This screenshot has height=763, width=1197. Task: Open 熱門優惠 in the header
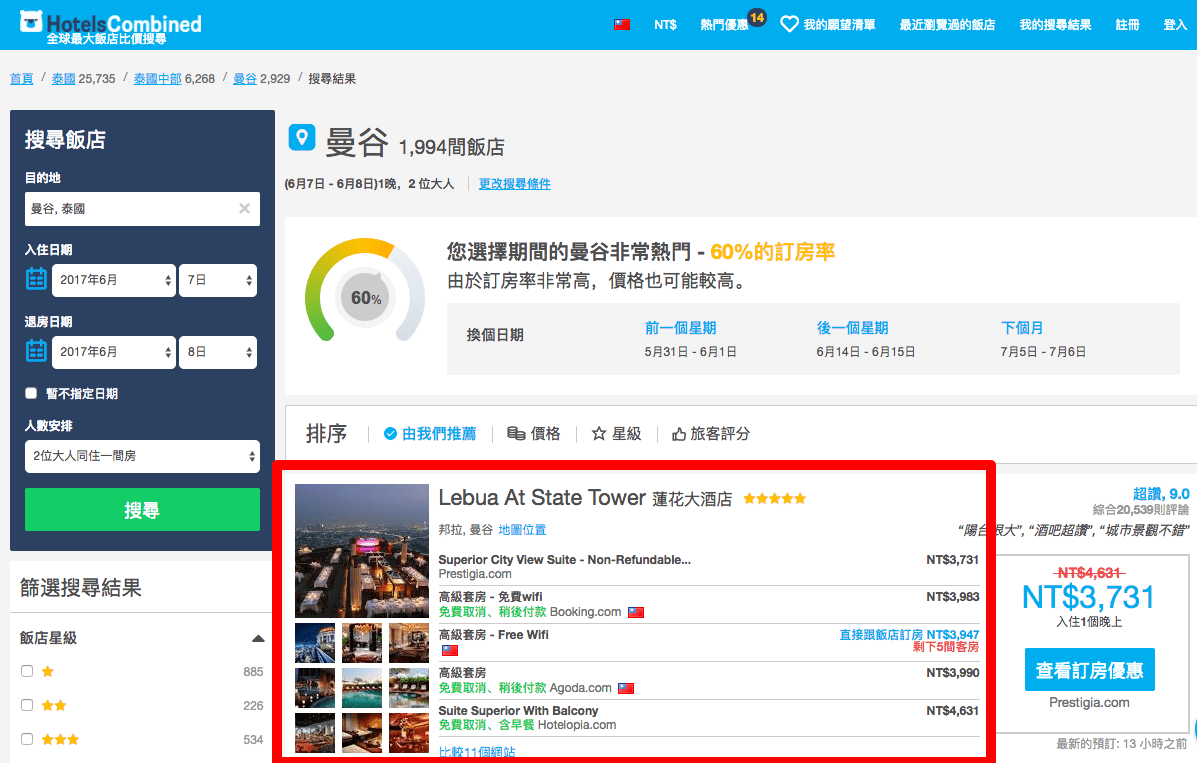(x=724, y=25)
